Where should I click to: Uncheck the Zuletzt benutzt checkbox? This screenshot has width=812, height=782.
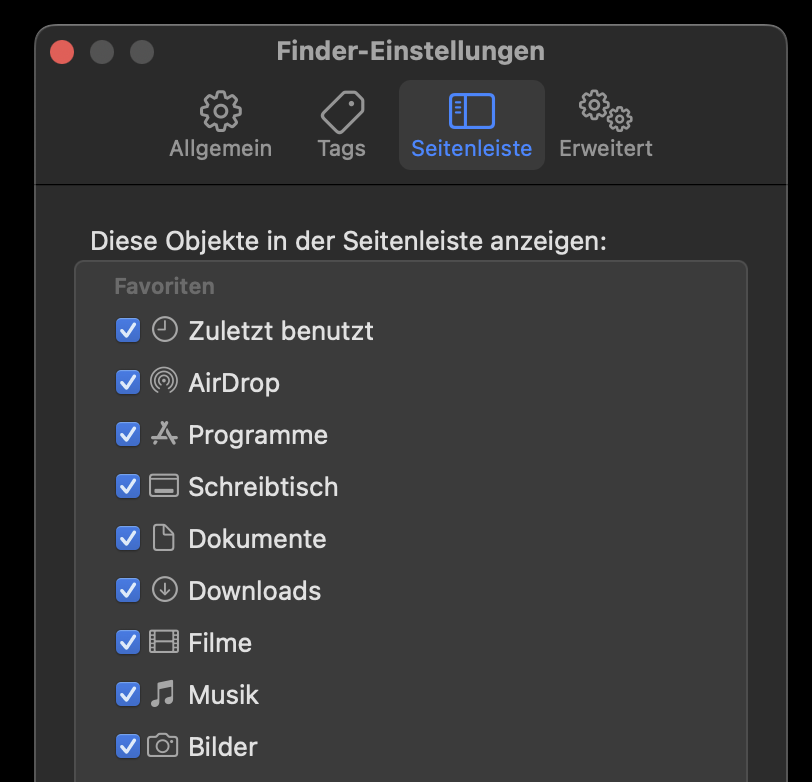click(x=128, y=330)
